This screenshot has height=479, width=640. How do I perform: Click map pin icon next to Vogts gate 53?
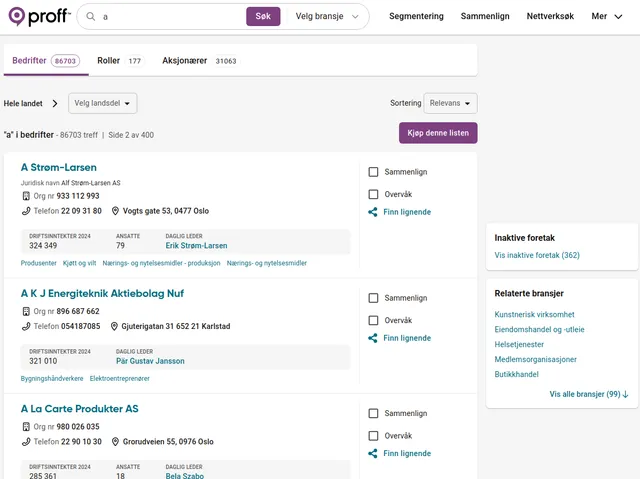(x=115, y=211)
